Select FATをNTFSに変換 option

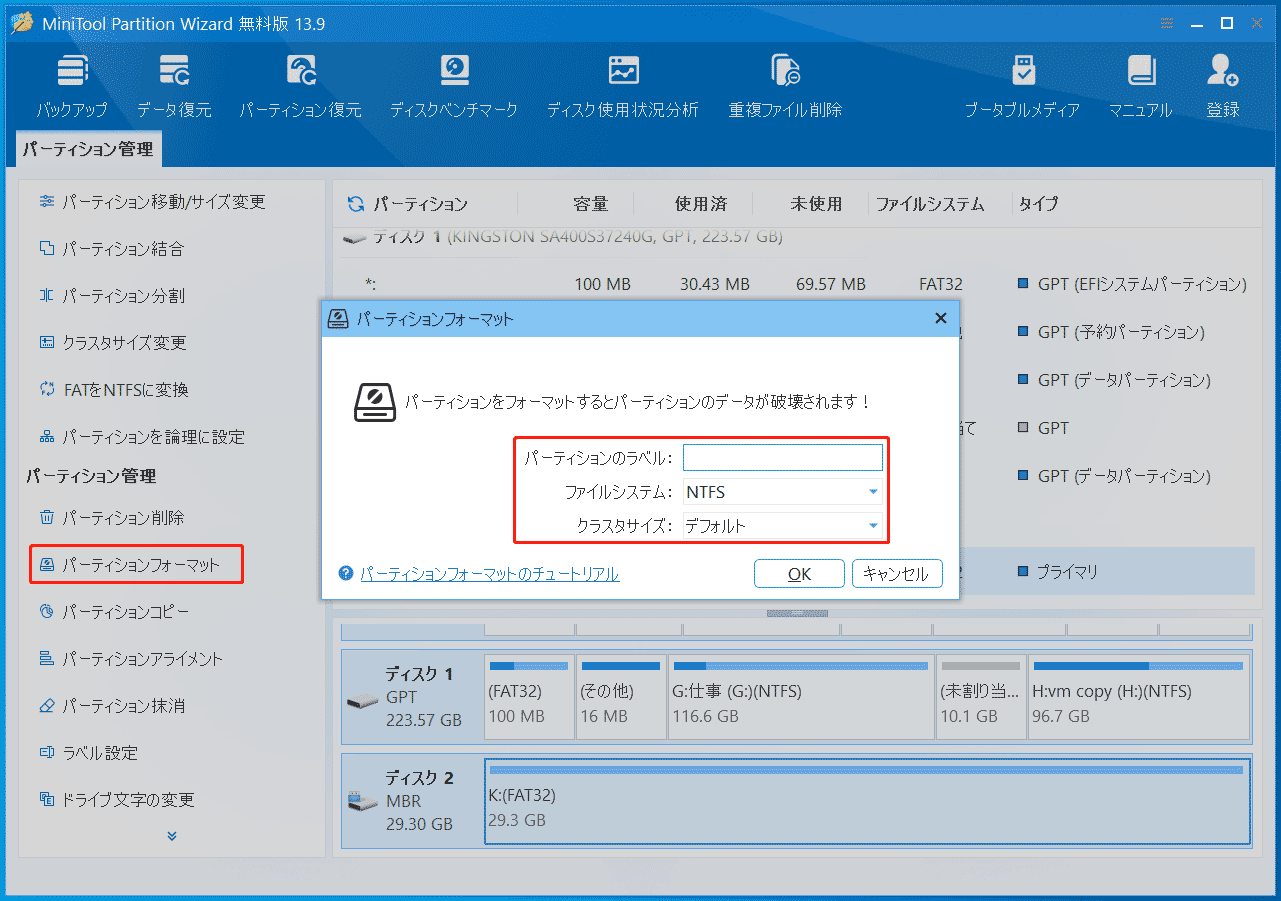[113, 390]
